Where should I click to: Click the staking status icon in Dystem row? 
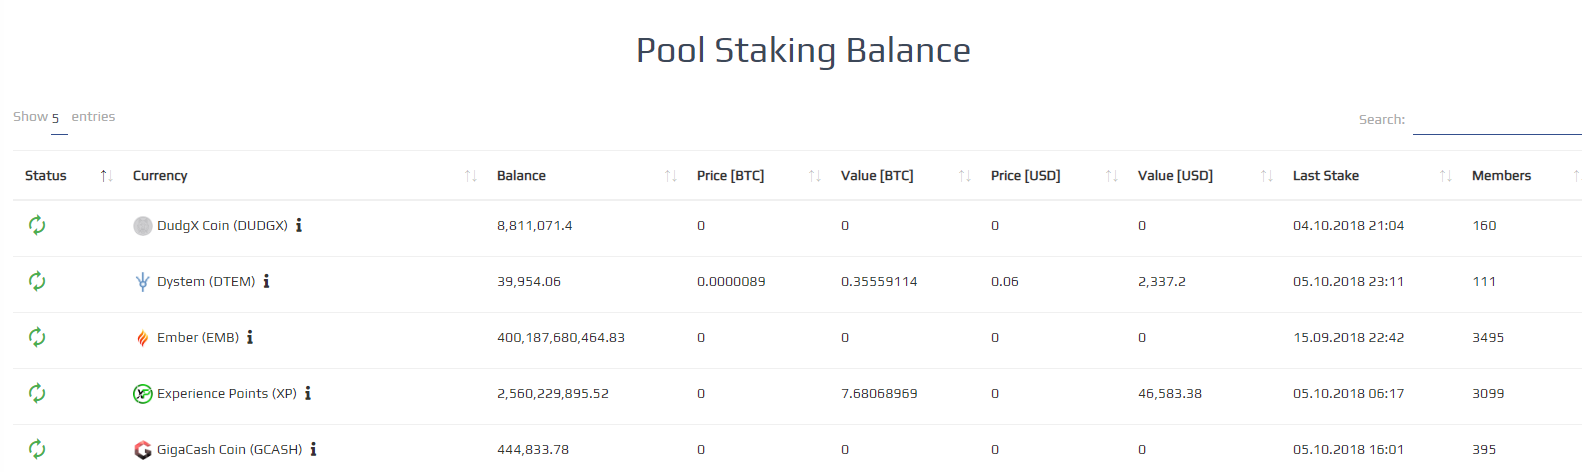pyautogui.click(x=37, y=281)
